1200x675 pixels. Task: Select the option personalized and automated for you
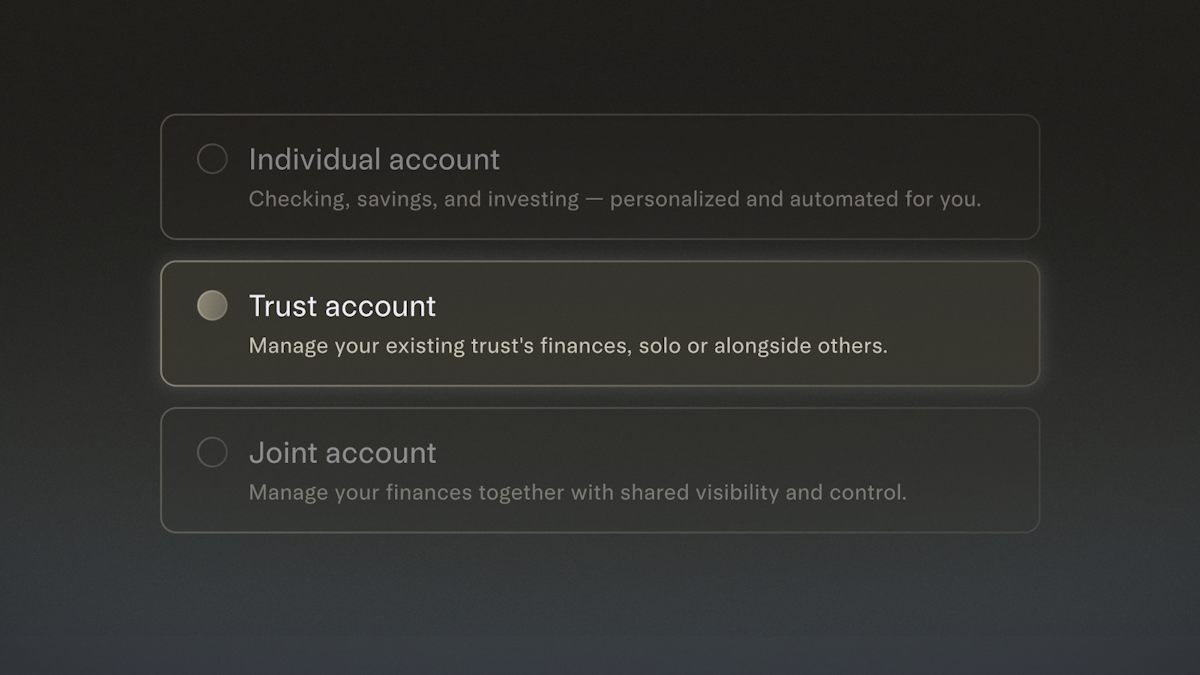point(600,177)
